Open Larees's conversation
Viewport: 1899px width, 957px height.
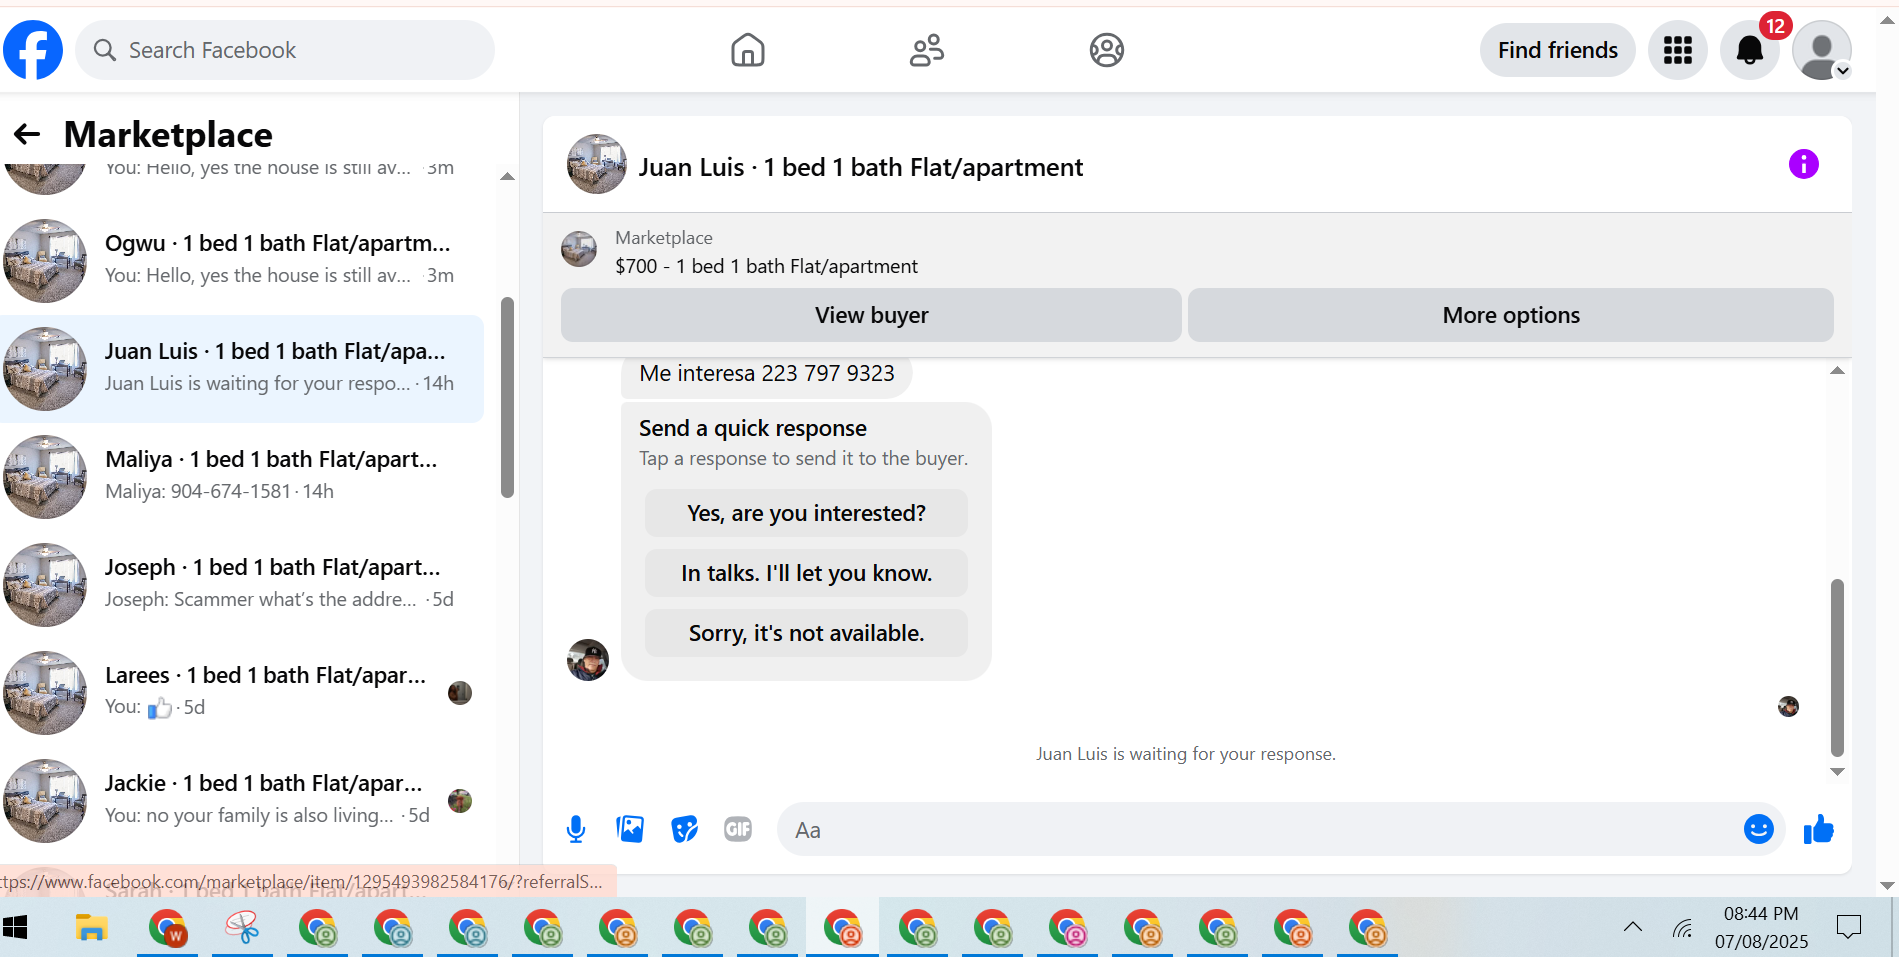242,692
